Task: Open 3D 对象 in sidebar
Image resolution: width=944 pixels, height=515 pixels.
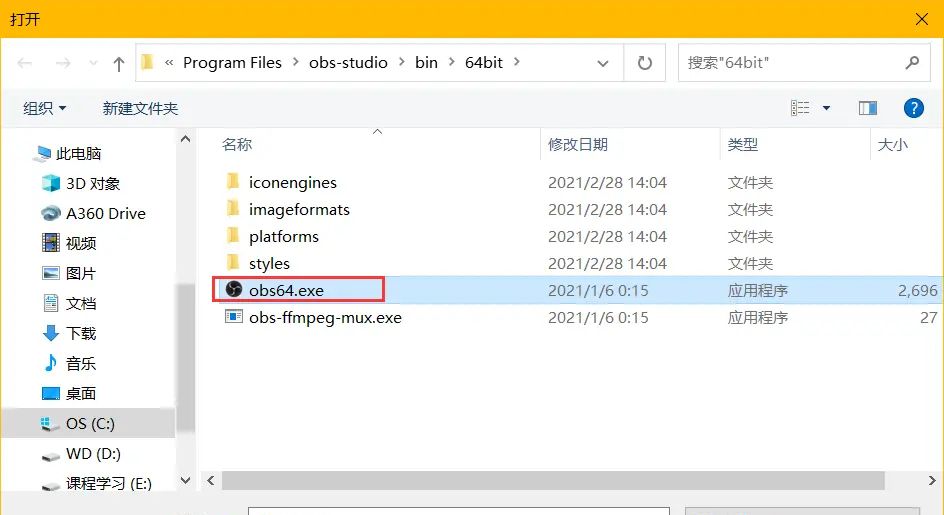Action: [93, 184]
